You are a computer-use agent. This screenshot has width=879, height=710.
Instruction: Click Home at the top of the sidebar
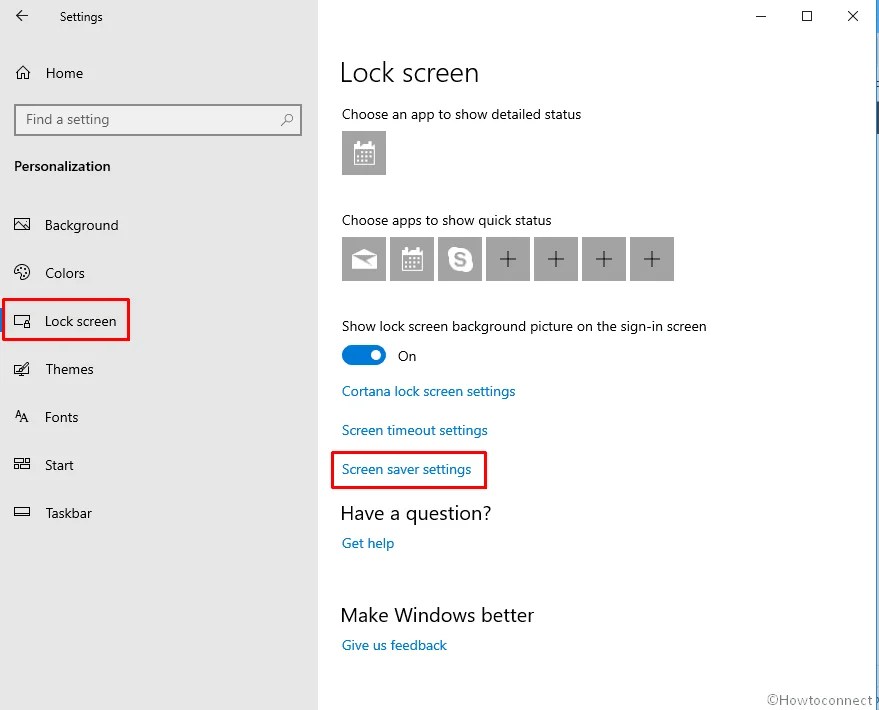[64, 72]
